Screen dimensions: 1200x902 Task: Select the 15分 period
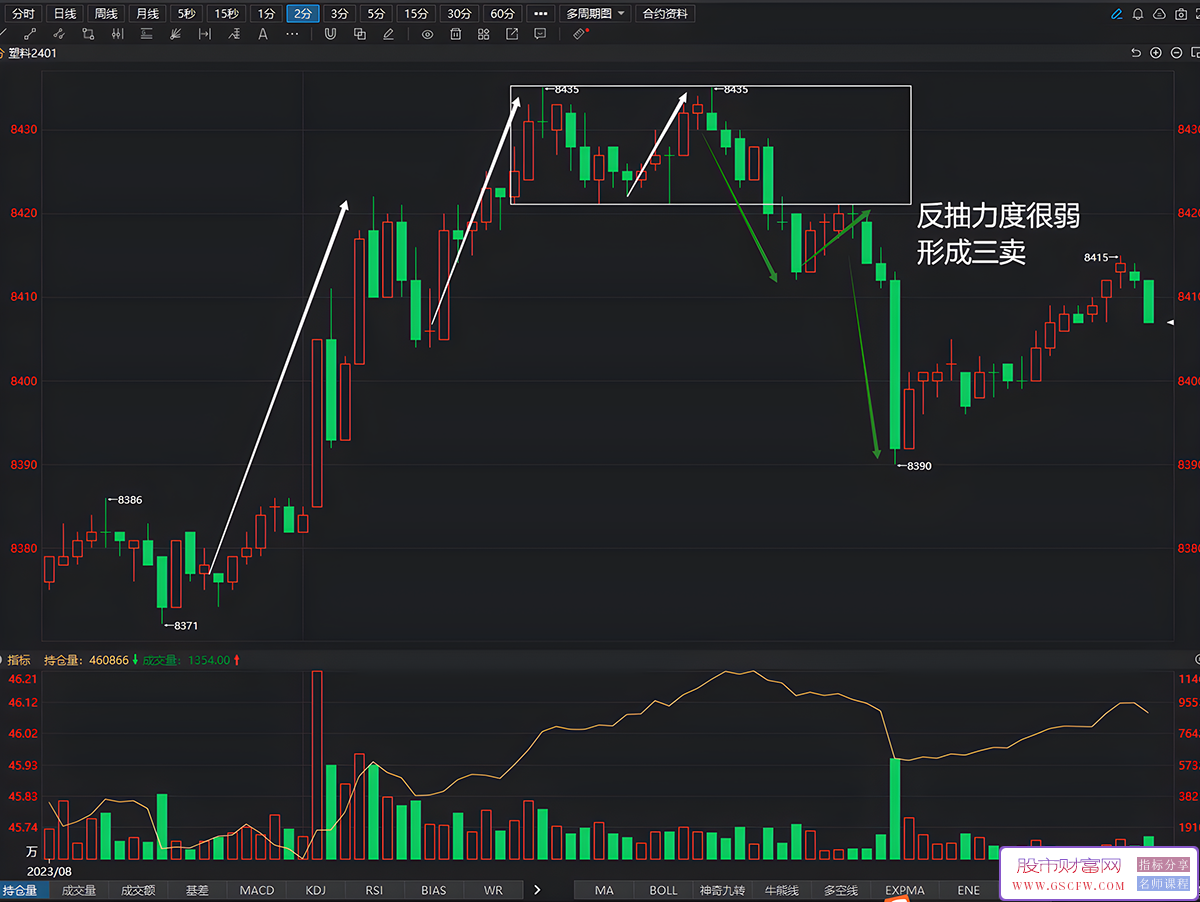pos(416,14)
